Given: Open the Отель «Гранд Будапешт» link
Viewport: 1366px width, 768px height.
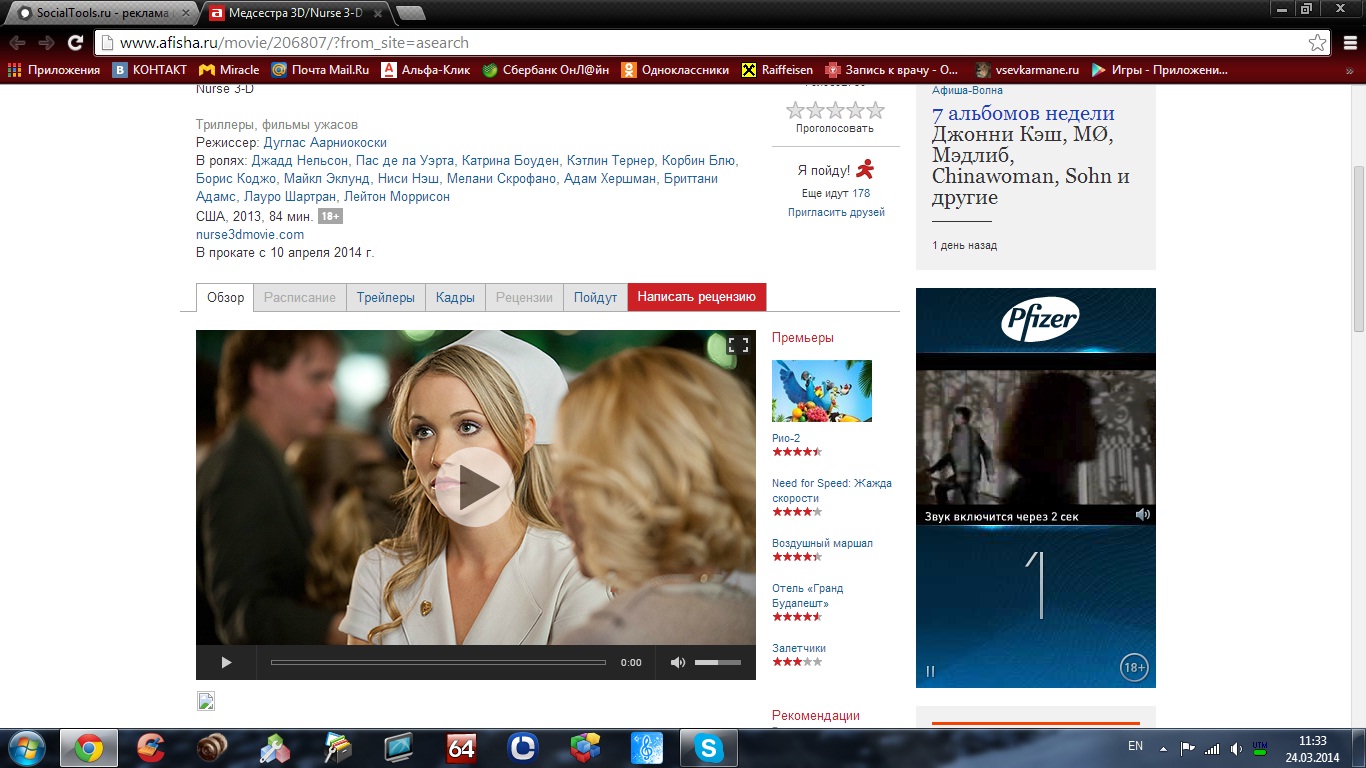Looking at the screenshot, I should click(807, 596).
